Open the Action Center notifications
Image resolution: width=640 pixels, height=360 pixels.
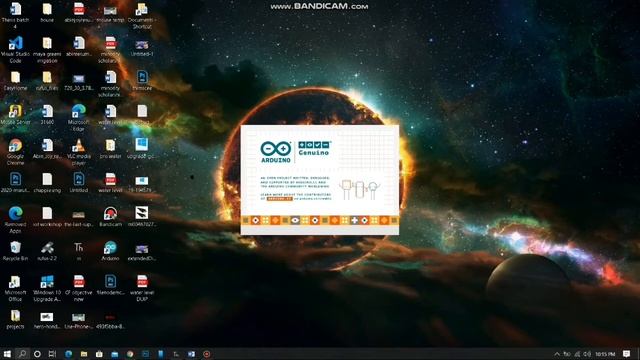point(627,354)
